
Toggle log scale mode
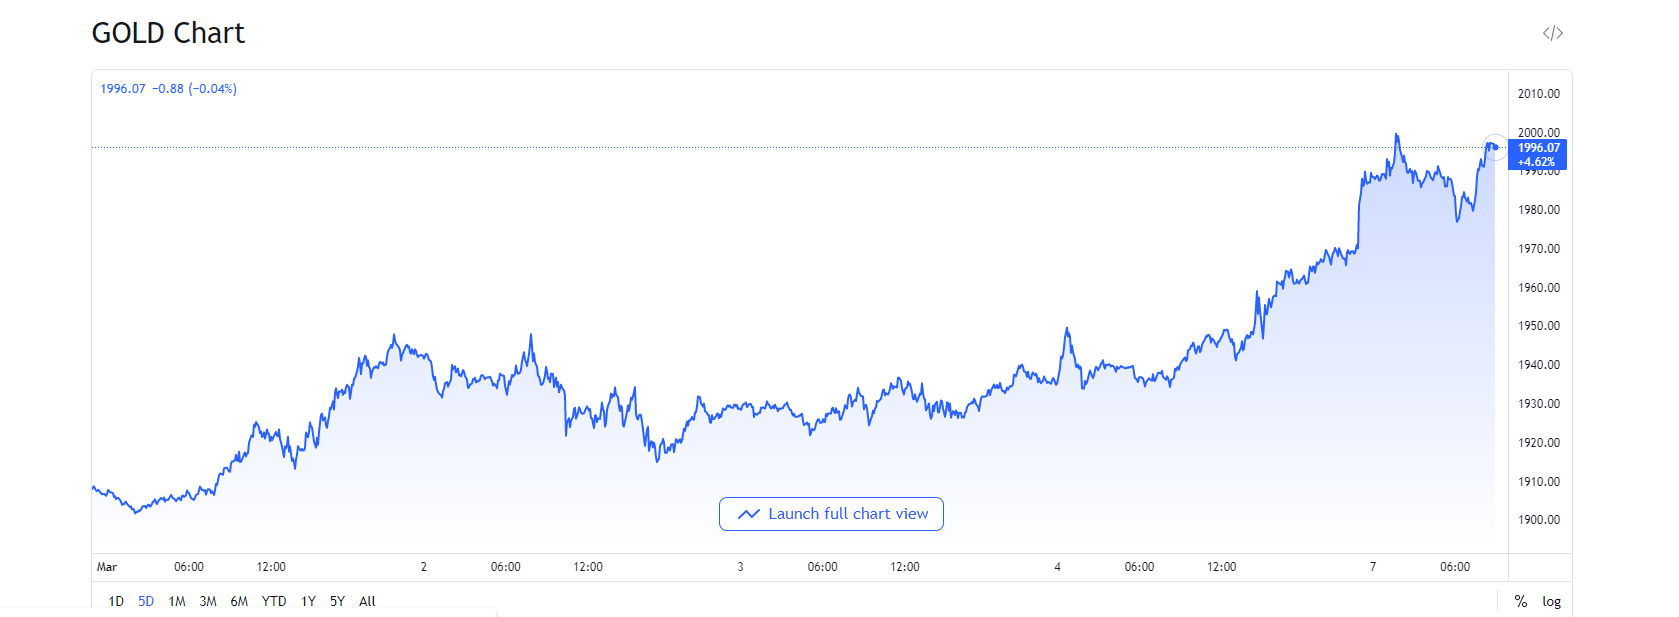(1551, 601)
